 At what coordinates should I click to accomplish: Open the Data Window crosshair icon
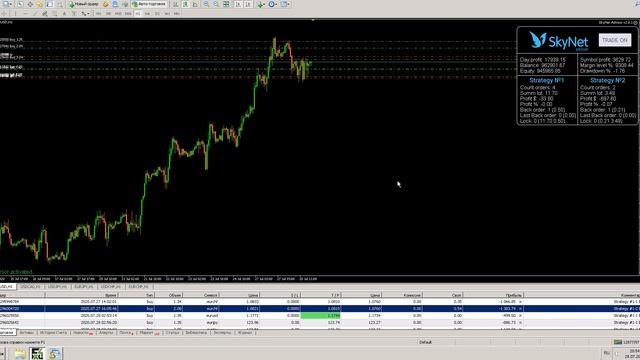30,4
